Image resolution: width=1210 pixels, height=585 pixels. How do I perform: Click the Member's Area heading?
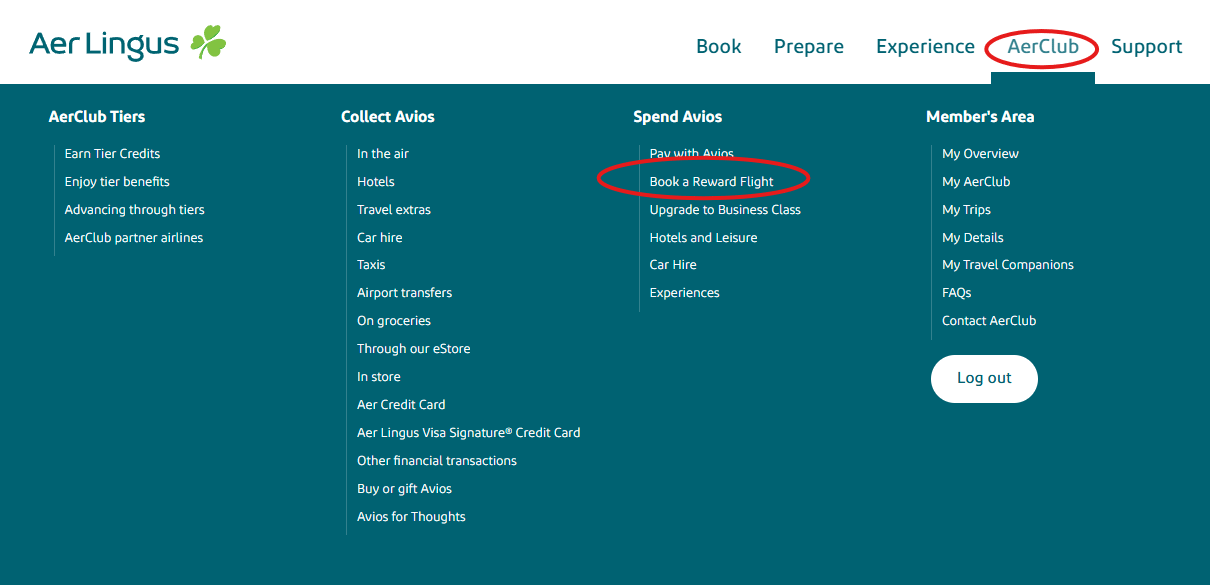point(980,117)
